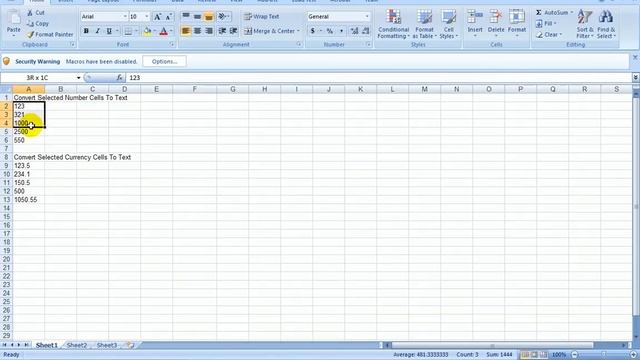This screenshot has width=640, height=360.
Task: Copy the selected cells
Action: 38,24
